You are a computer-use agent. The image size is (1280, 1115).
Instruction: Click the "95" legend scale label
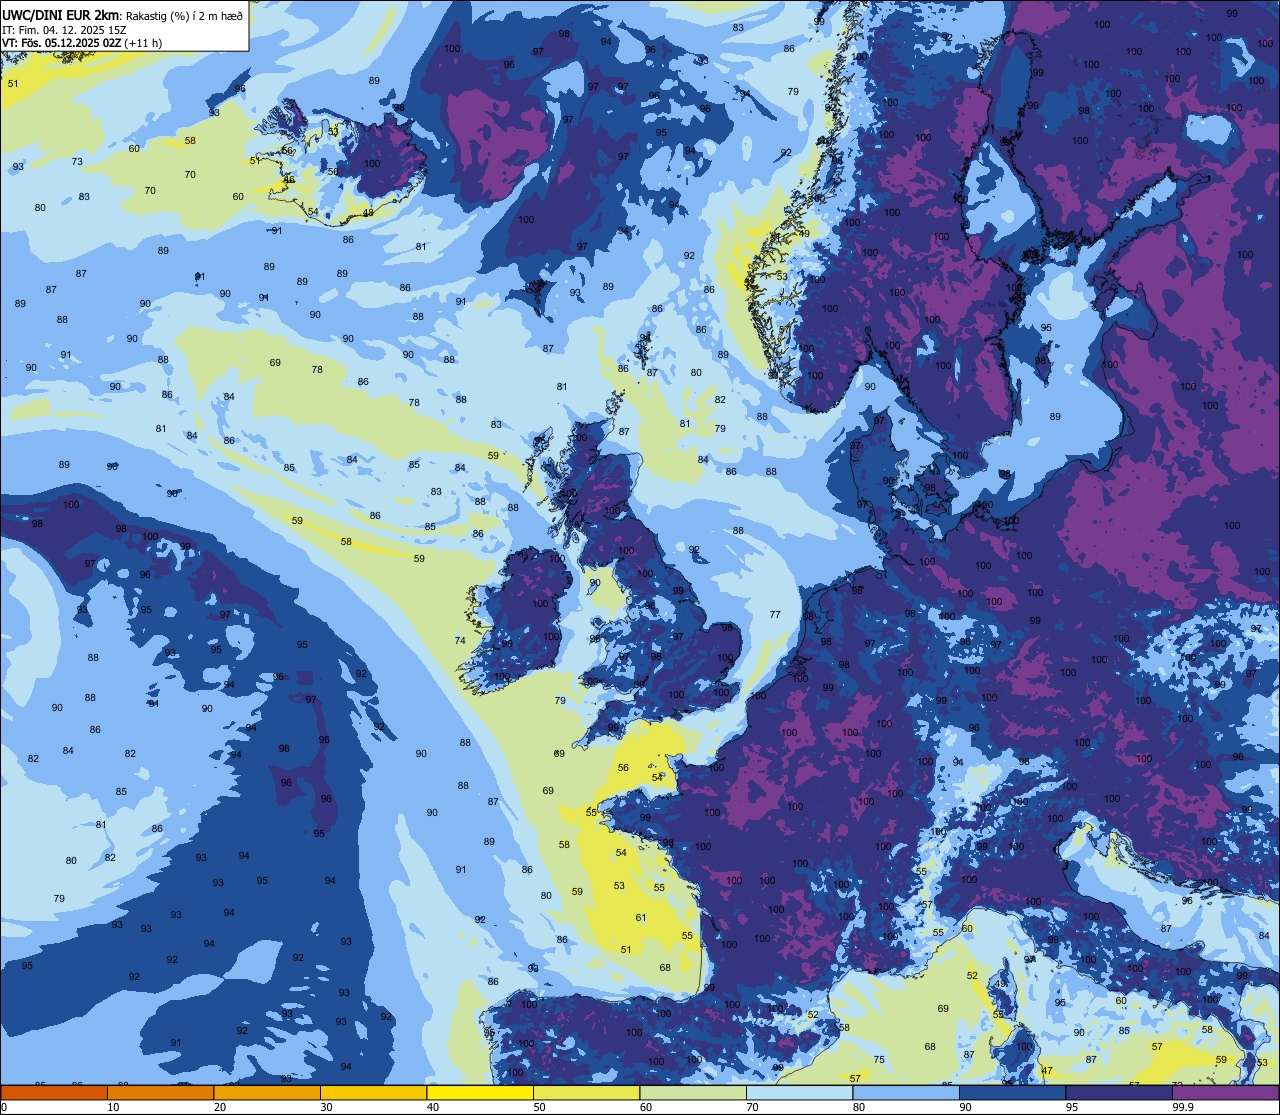(x=1071, y=1107)
